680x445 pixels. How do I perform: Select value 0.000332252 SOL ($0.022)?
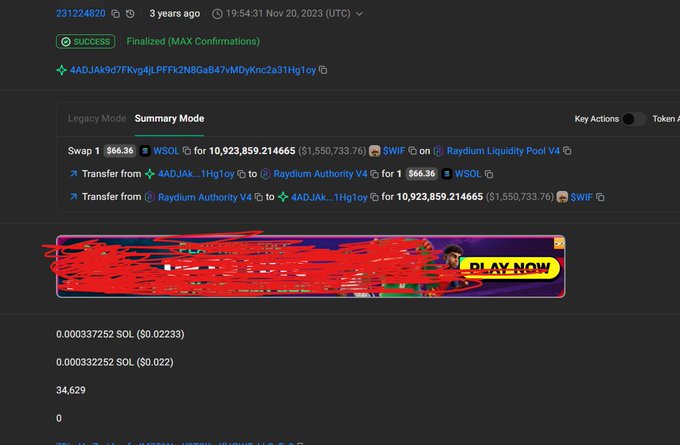click(x=114, y=362)
